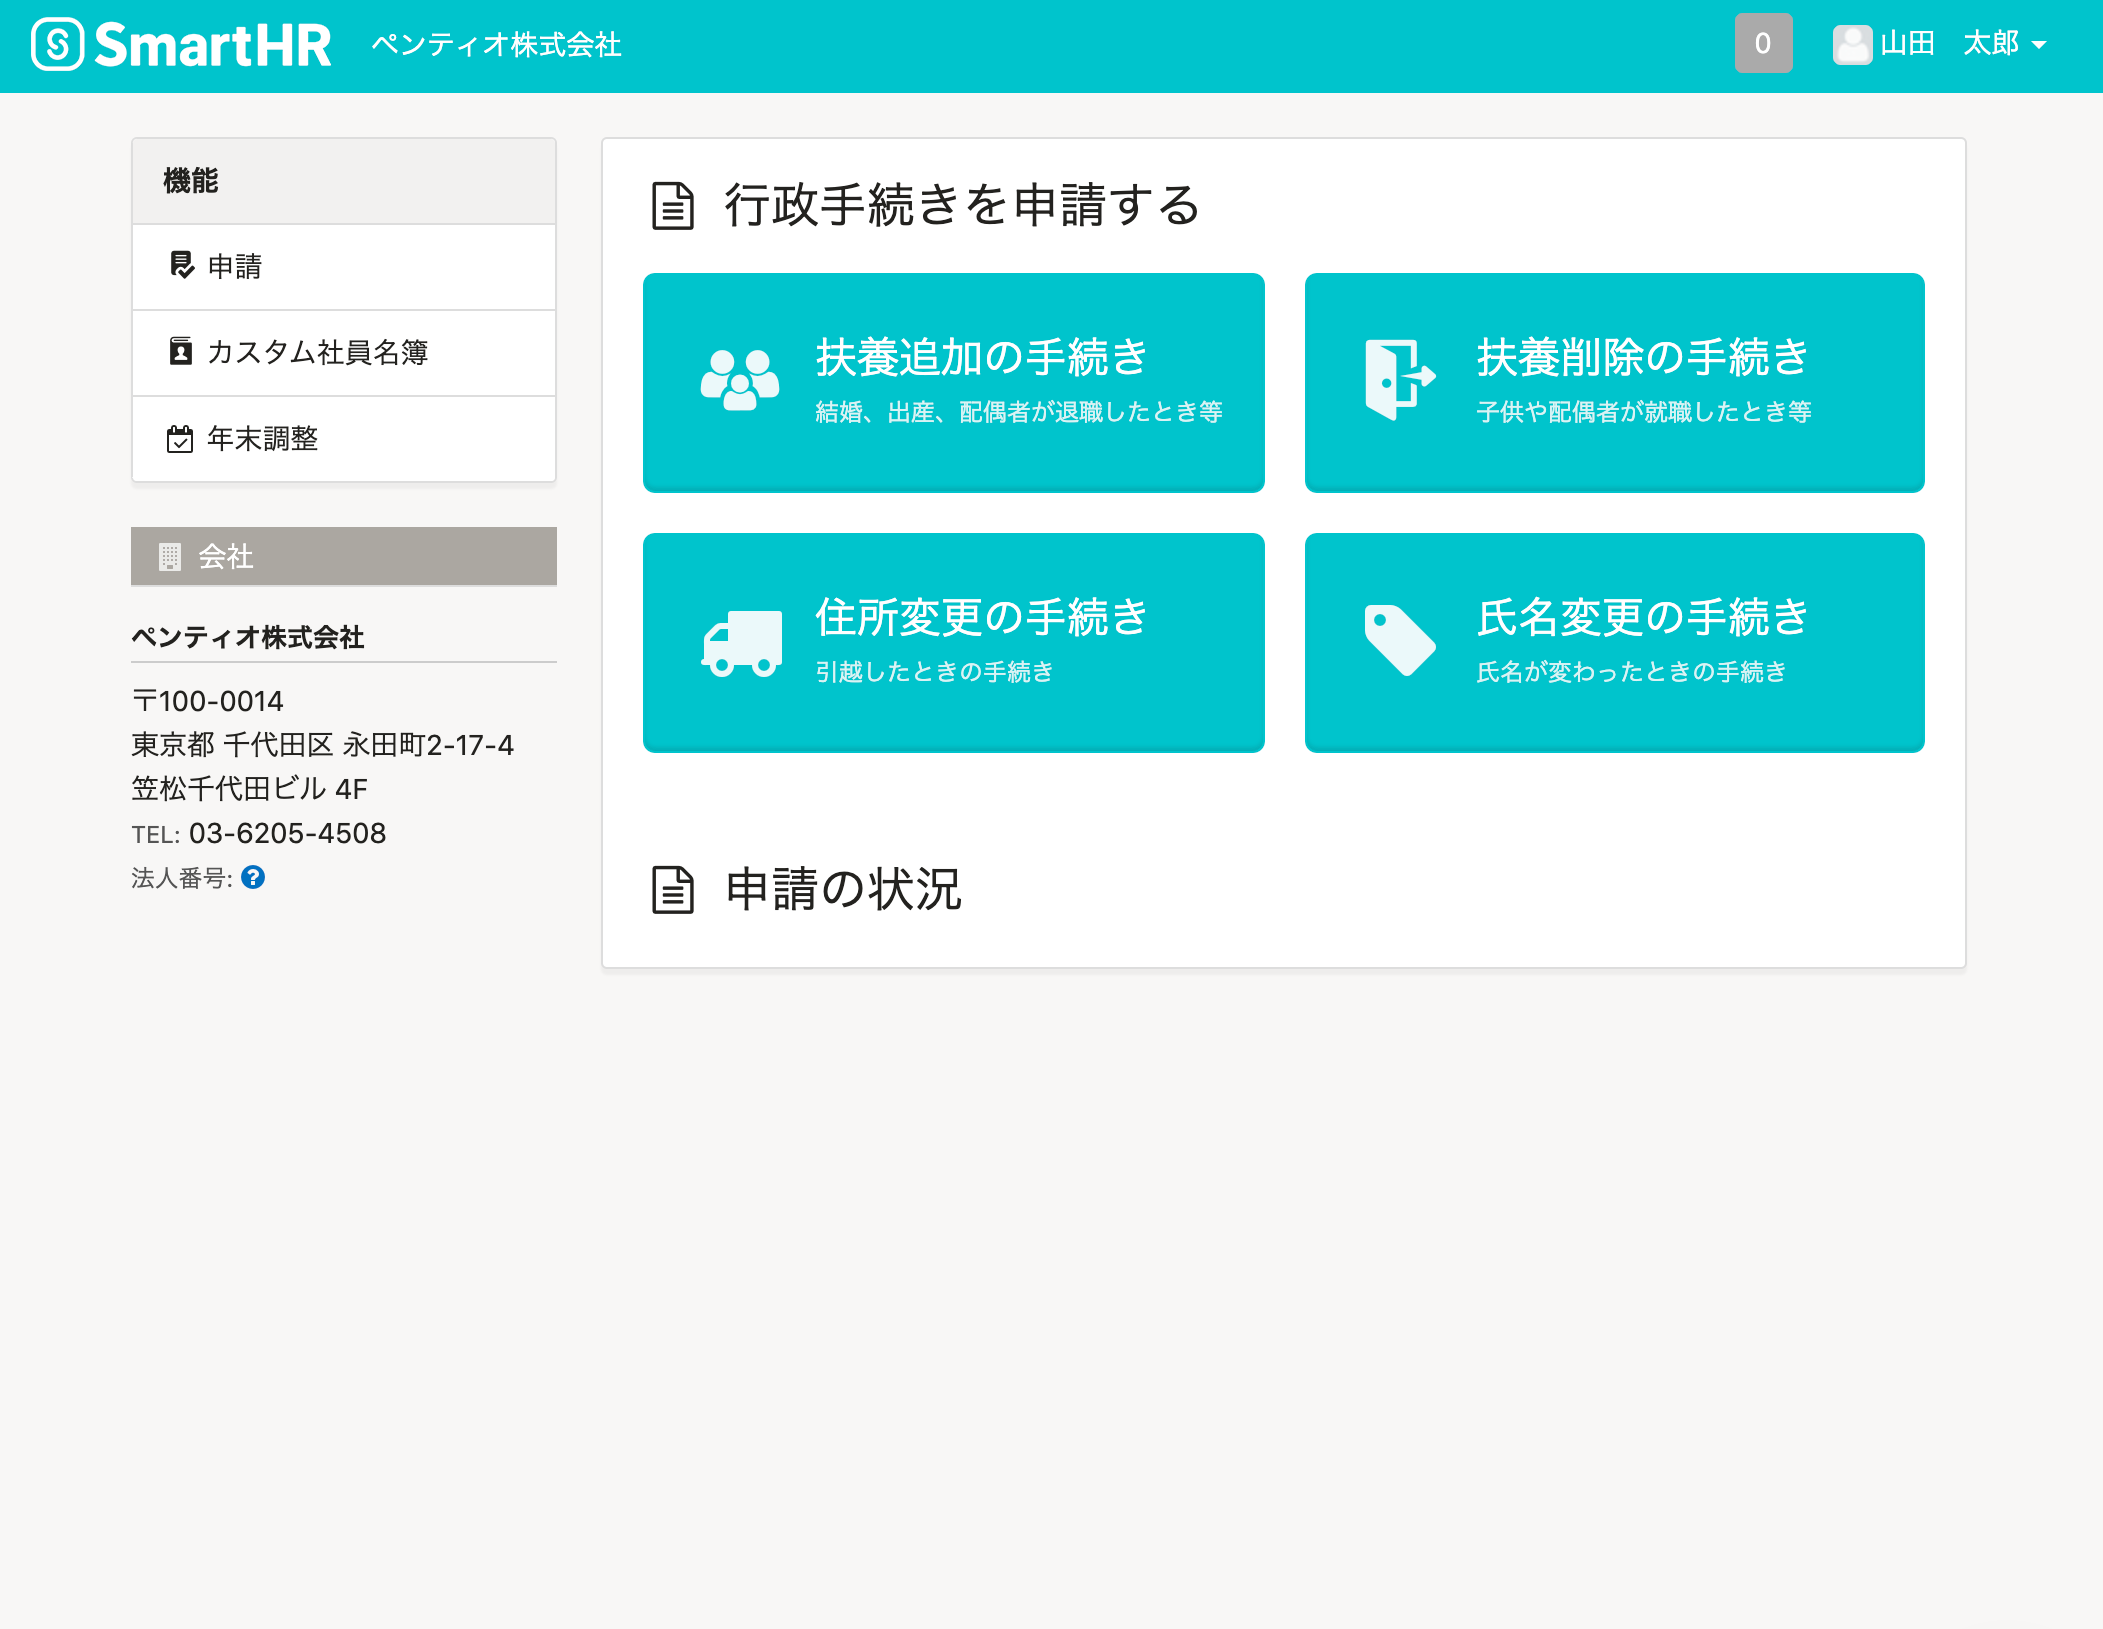
Task: Expand the 山田 太郎 user dropdown arrow
Action: point(2039,45)
